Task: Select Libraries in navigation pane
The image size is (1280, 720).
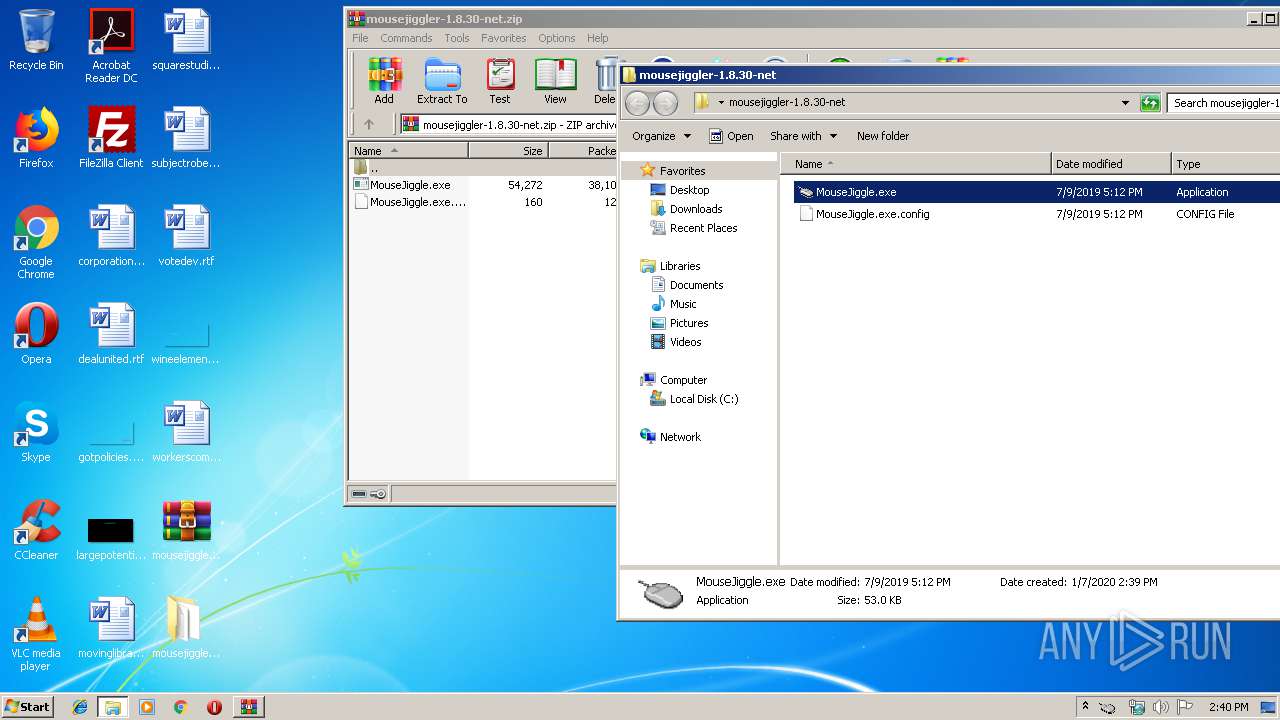Action: (x=679, y=266)
